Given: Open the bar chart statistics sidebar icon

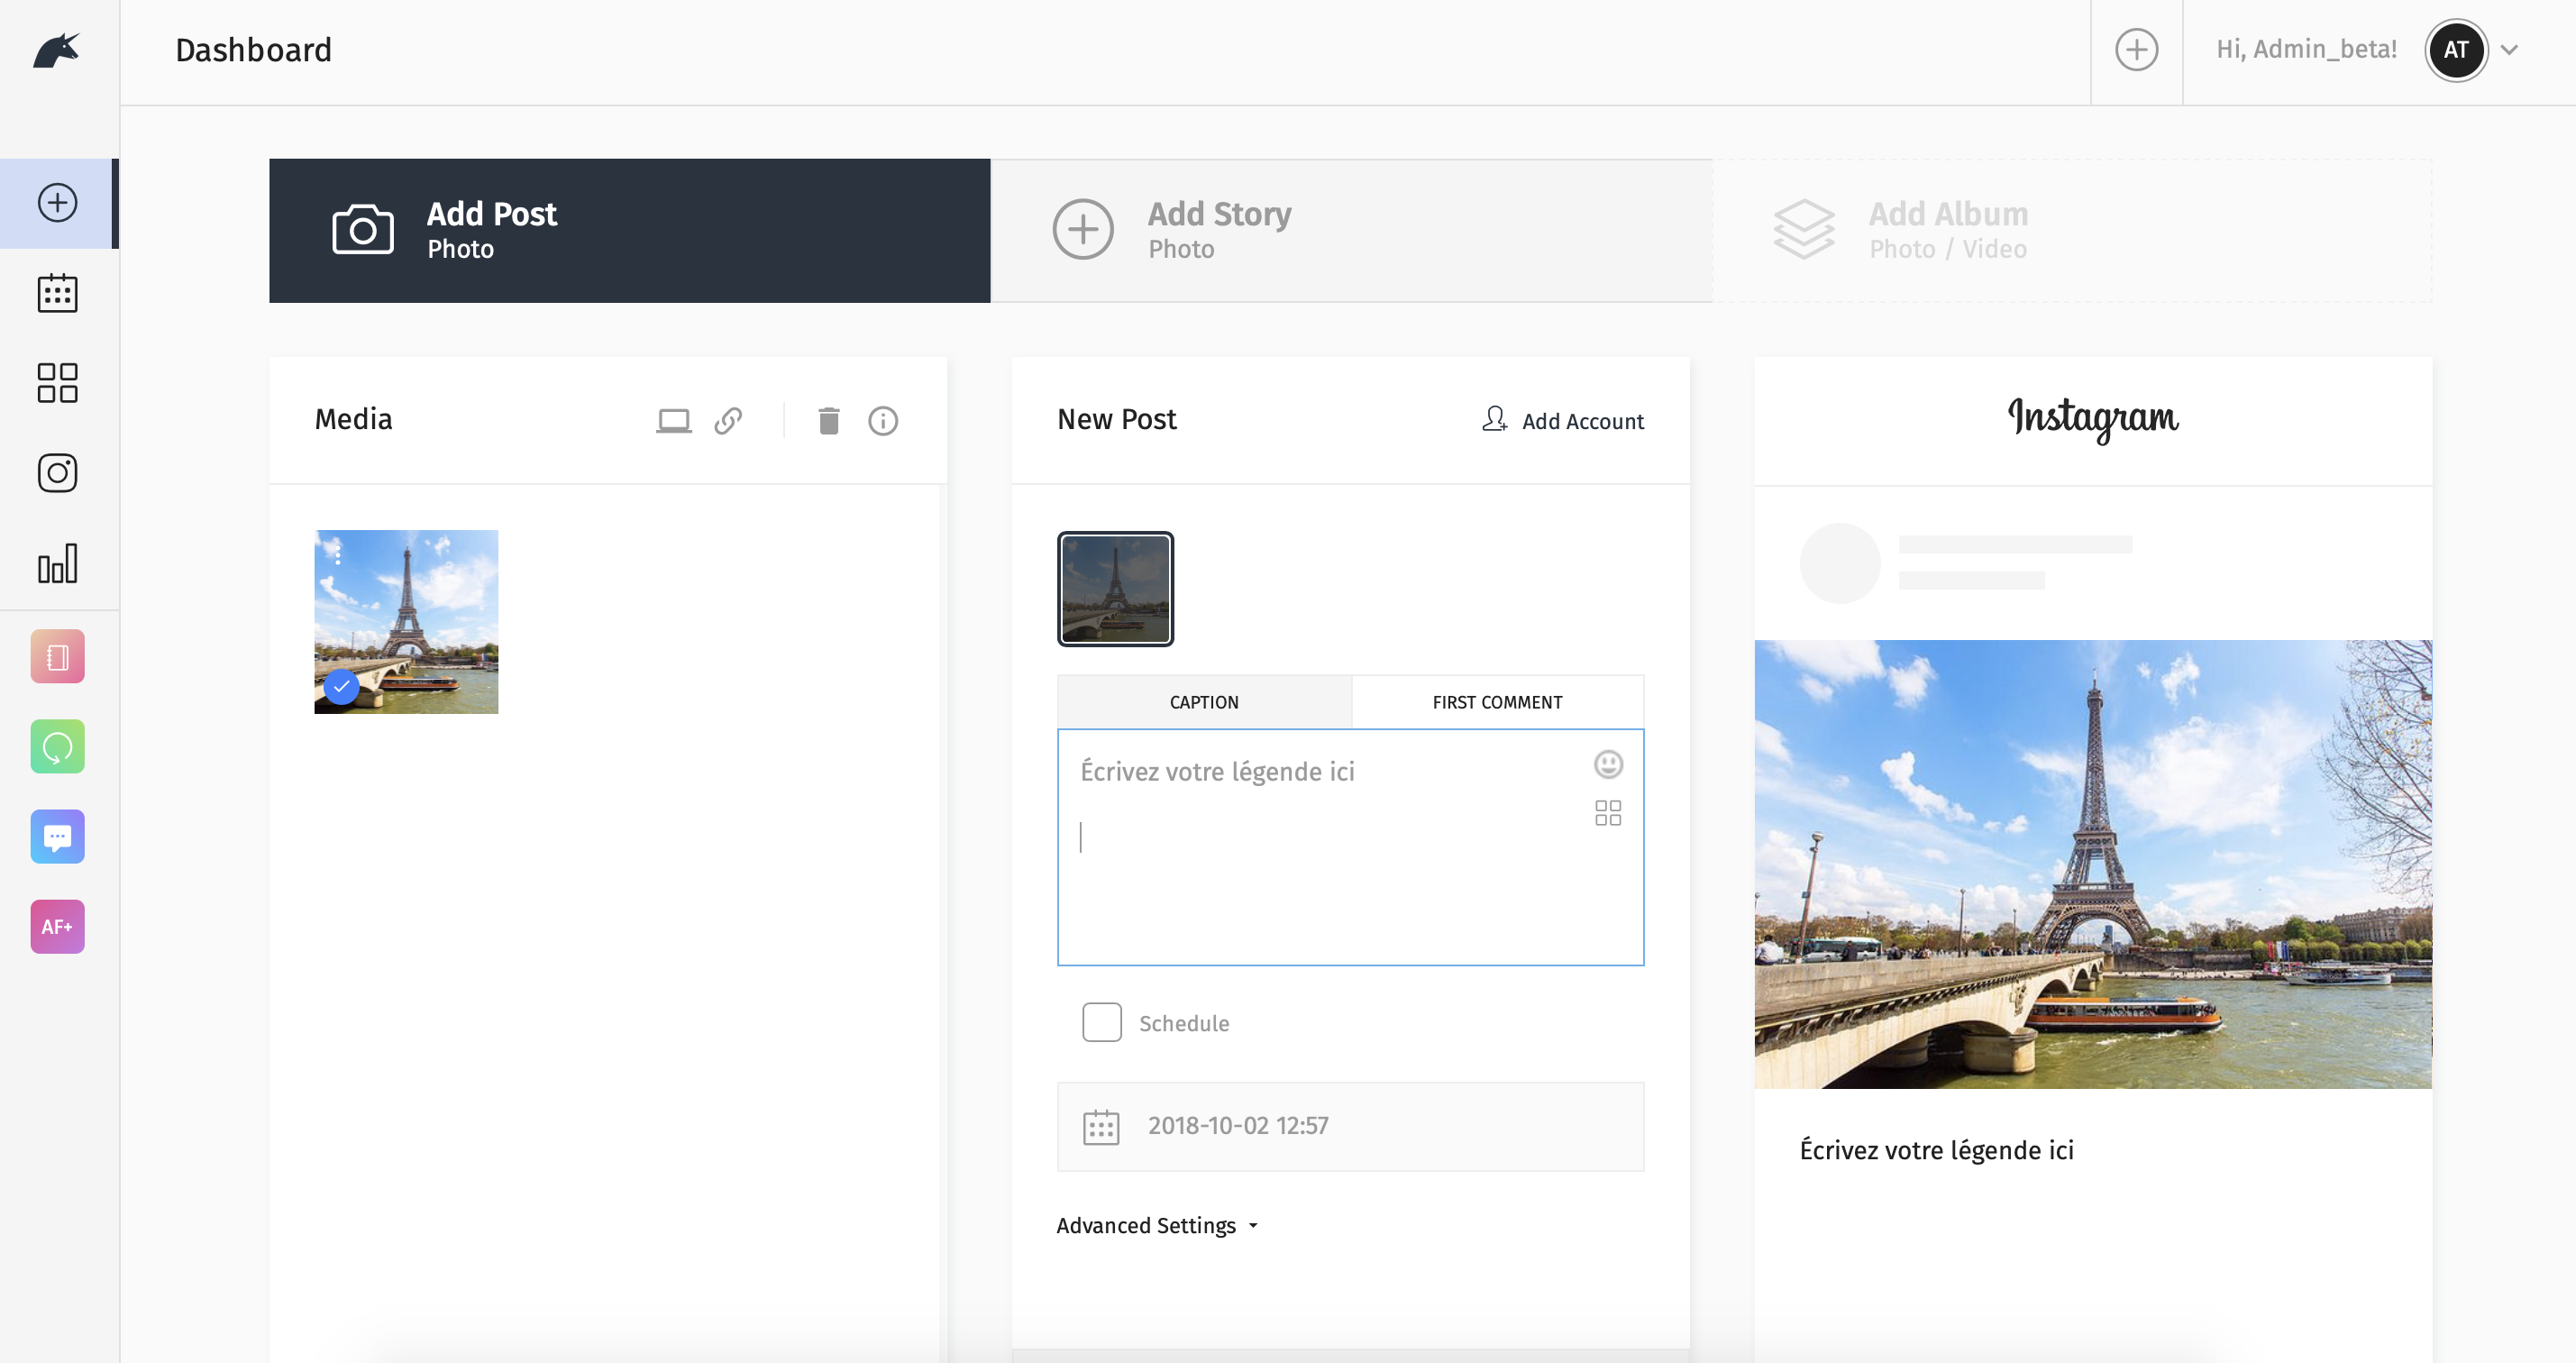Looking at the screenshot, I should [58, 563].
